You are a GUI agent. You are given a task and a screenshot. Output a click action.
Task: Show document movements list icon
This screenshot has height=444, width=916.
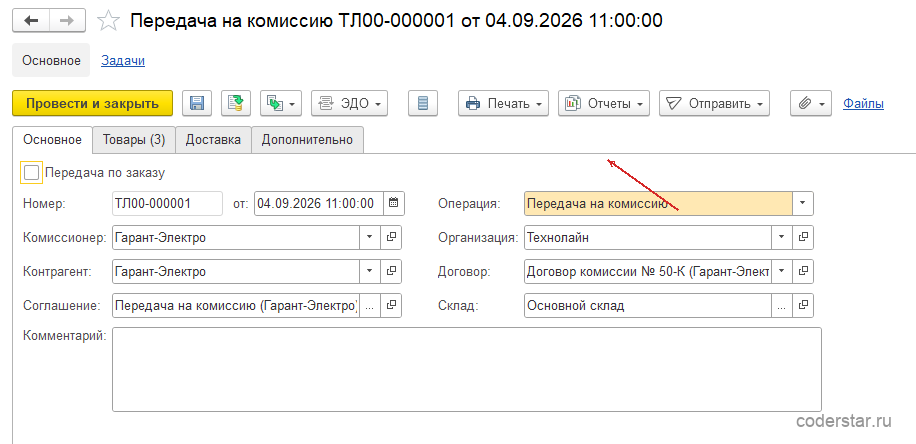point(423,104)
